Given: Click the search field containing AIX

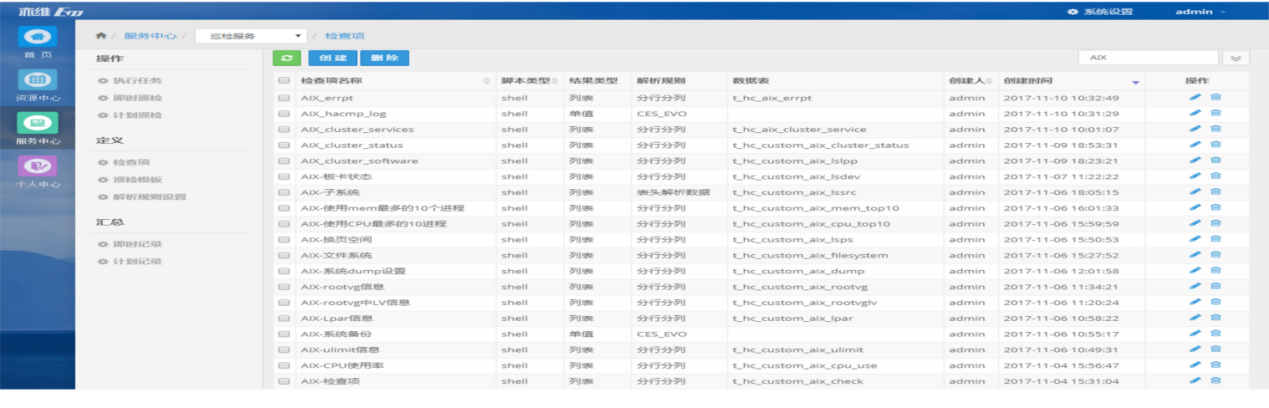Looking at the screenshot, I should [1147, 58].
